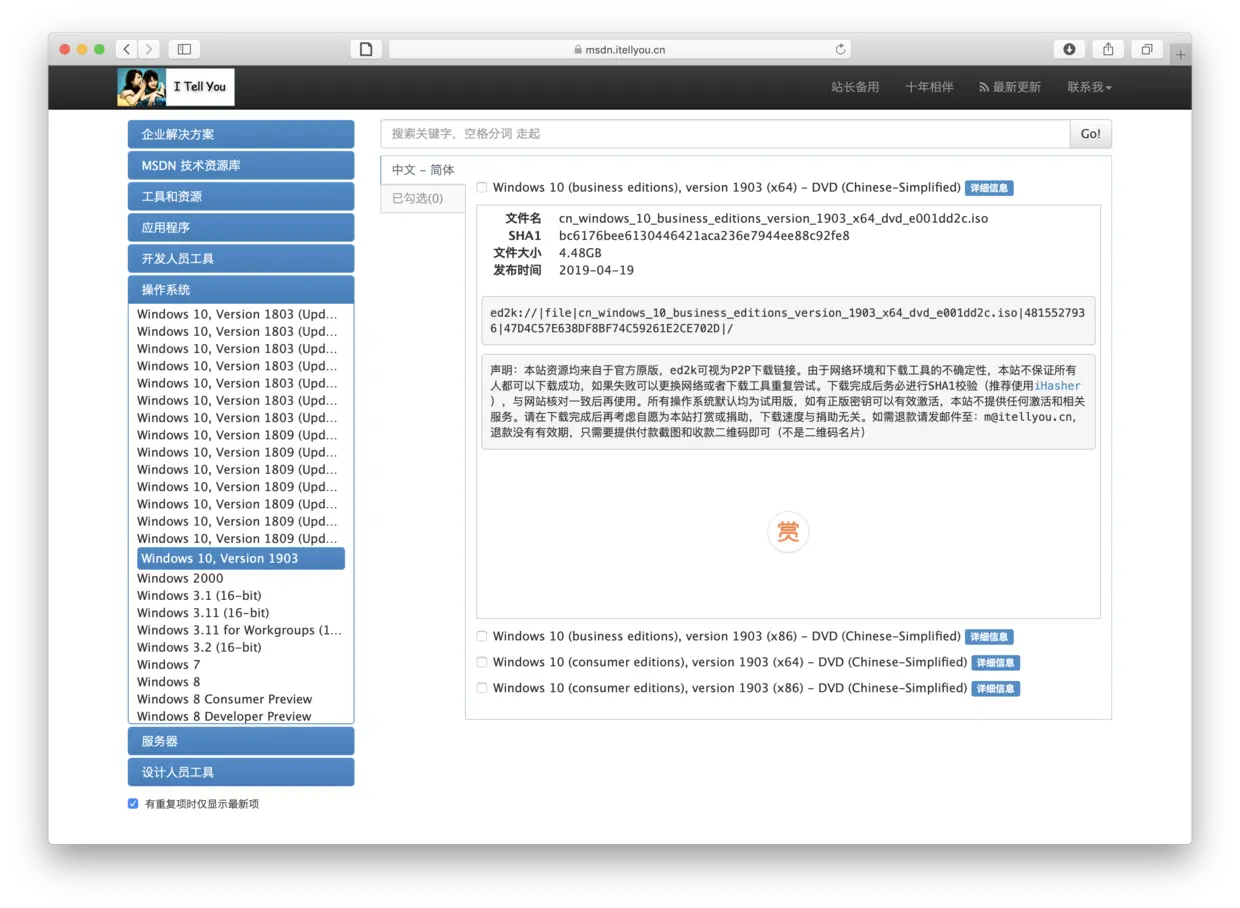Show 详细信息 for consumer editions x86

(996, 689)
